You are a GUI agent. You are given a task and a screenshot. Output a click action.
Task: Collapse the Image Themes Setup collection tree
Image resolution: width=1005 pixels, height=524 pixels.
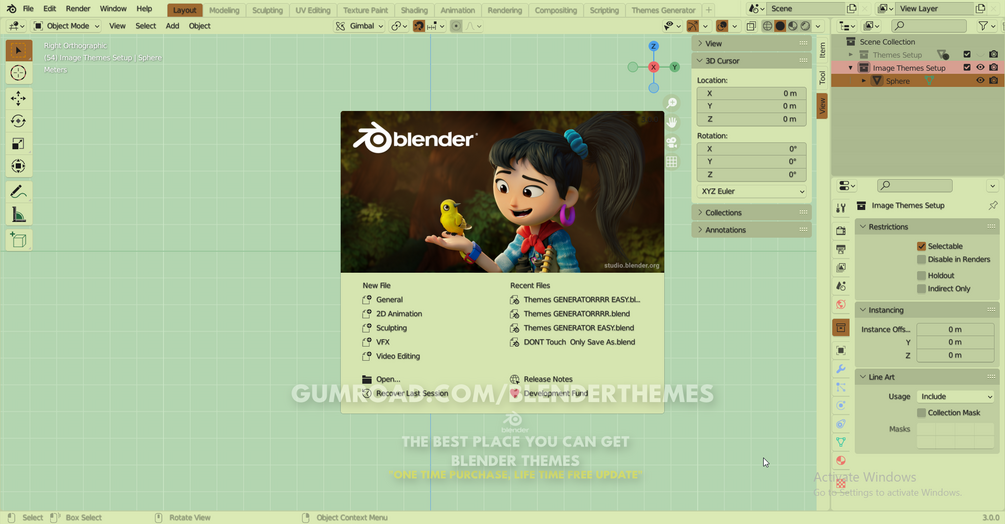(851, 68)
